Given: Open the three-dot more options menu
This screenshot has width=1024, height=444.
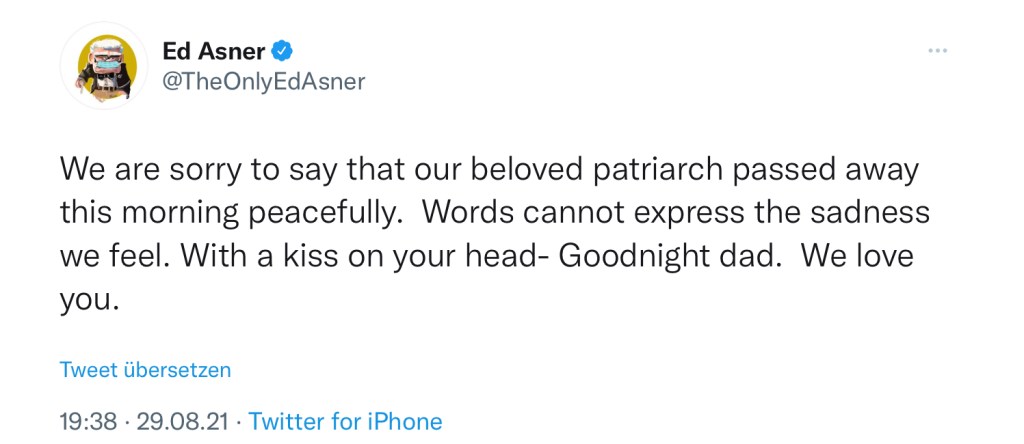Looking at the screenshot, I should pyautogui.click(x=937, y=50).
